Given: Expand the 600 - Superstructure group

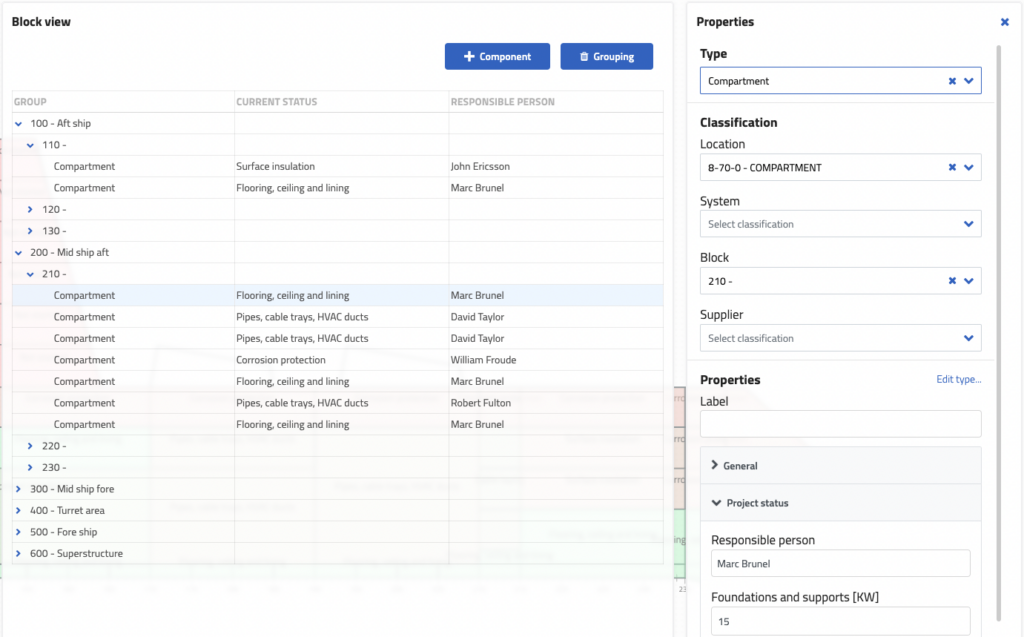Looking at the screenshot, I should [x=17, y=553].
